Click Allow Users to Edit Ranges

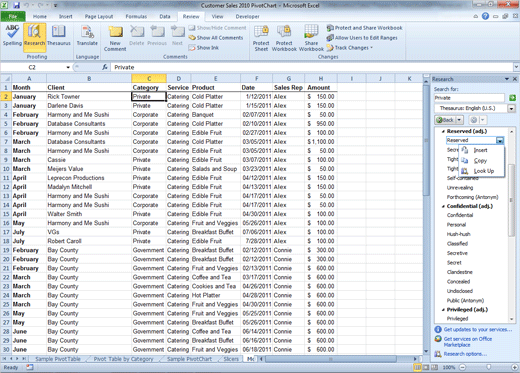tap(362, 38)
